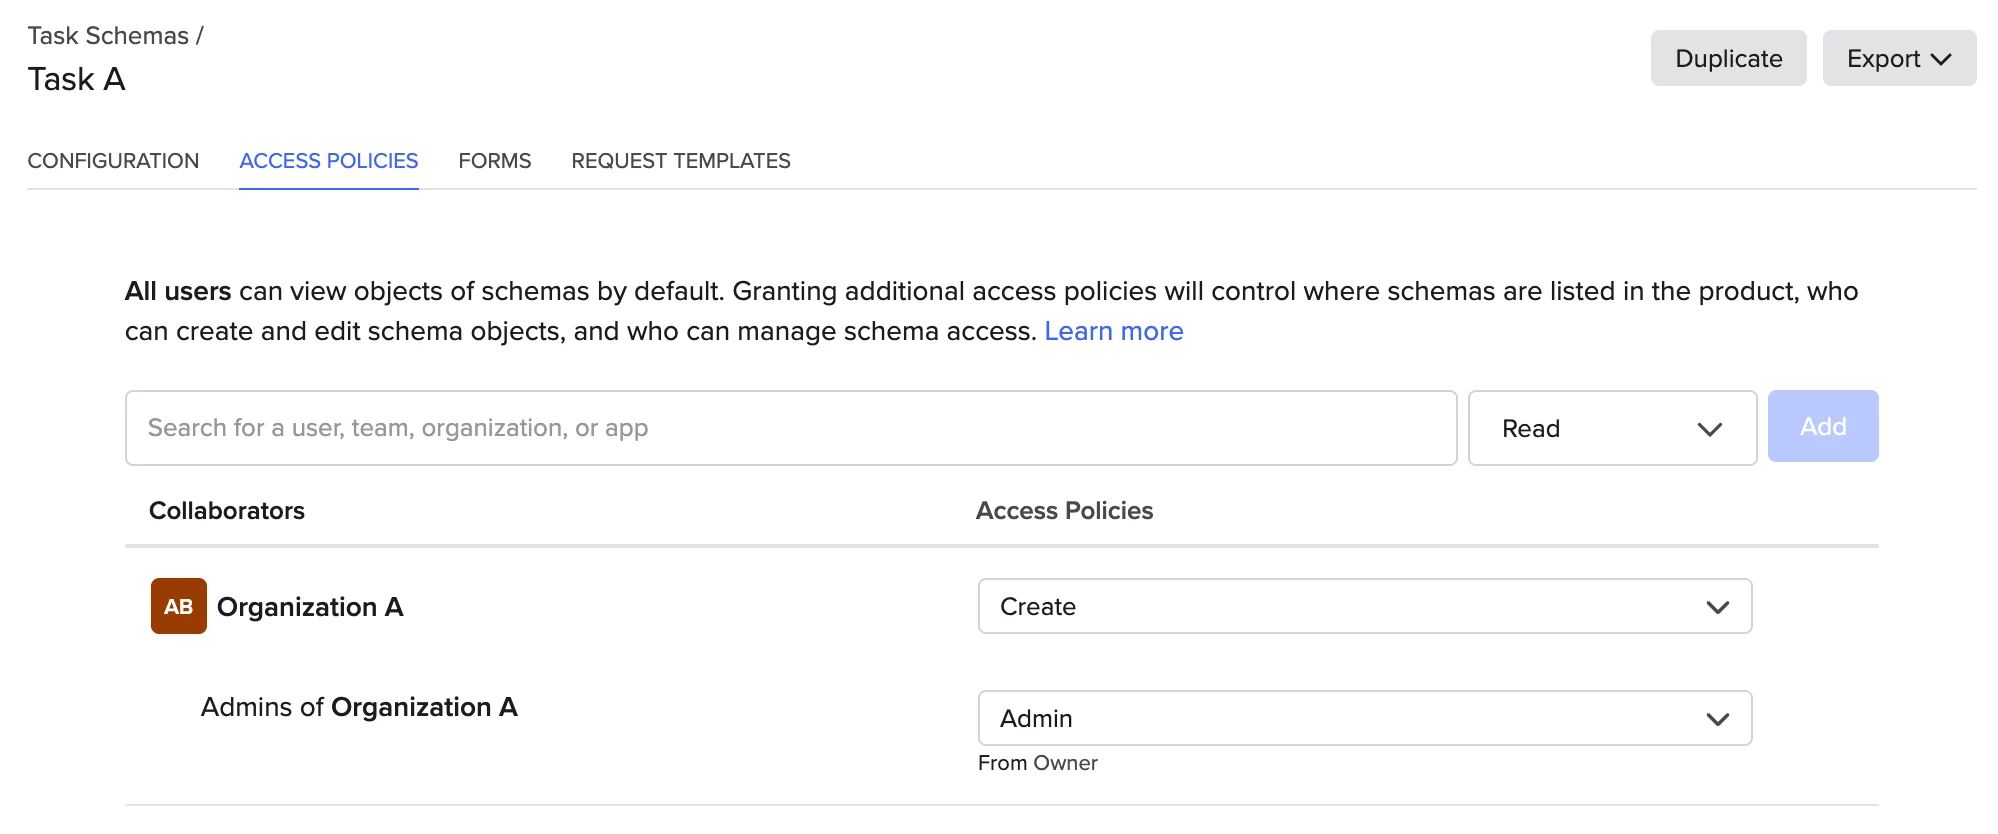This screenshot has height=834, width=1998.
Task: Click the Organization A collaborator name
Action: coord(310,607)
